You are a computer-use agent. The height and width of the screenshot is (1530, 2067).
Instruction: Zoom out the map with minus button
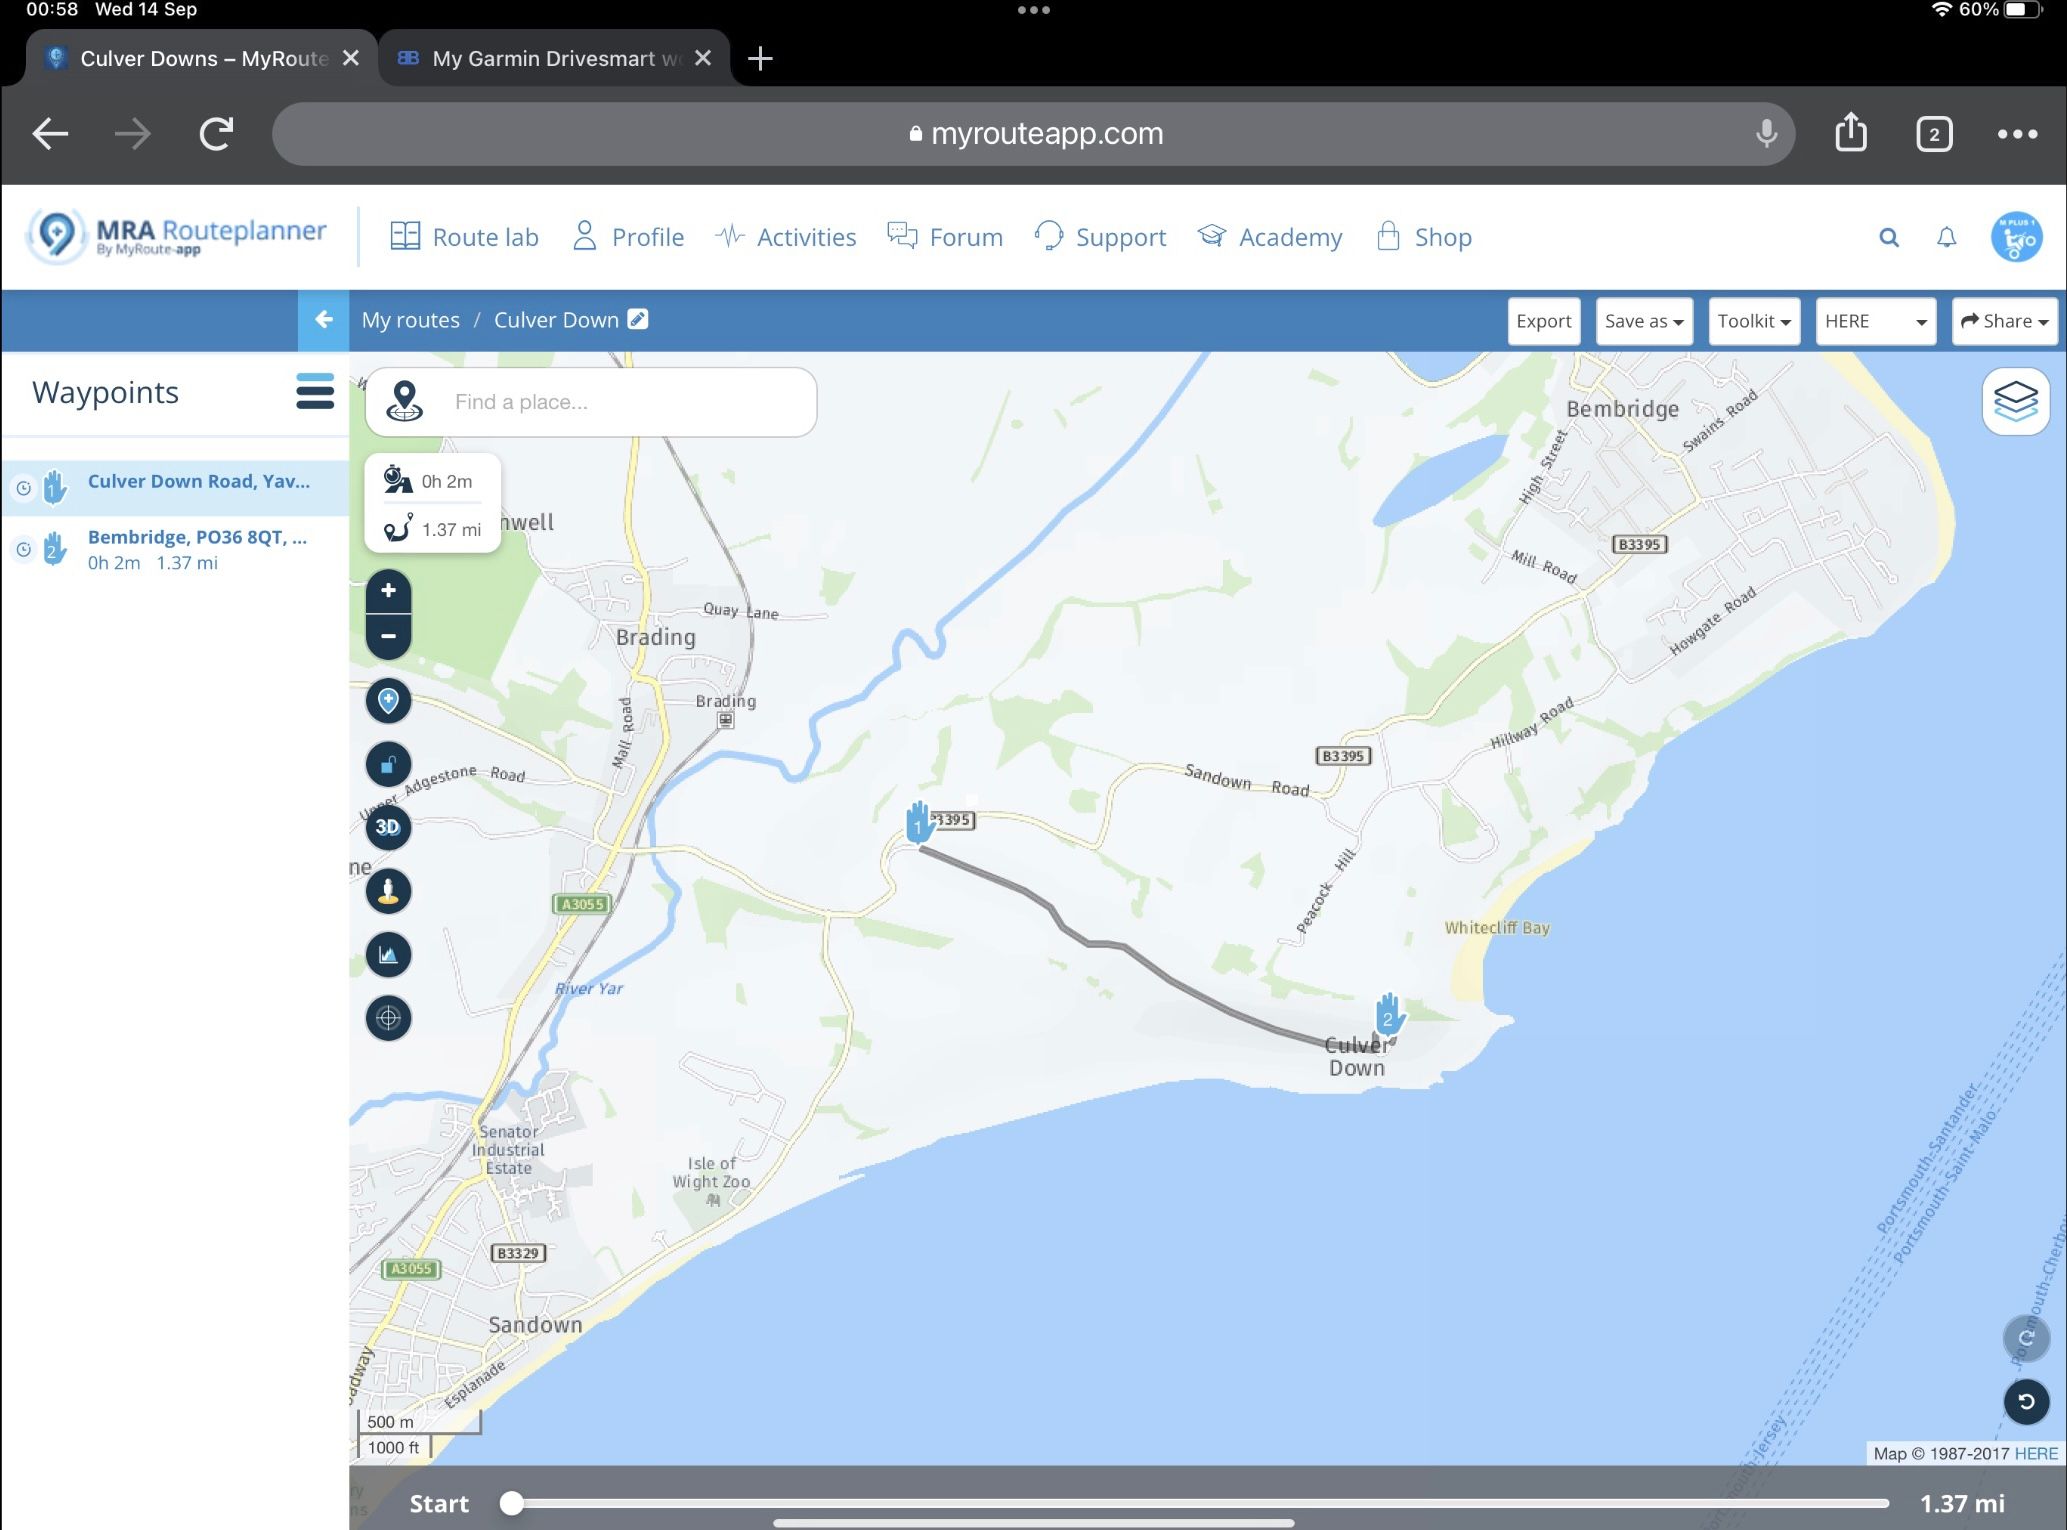388,636
